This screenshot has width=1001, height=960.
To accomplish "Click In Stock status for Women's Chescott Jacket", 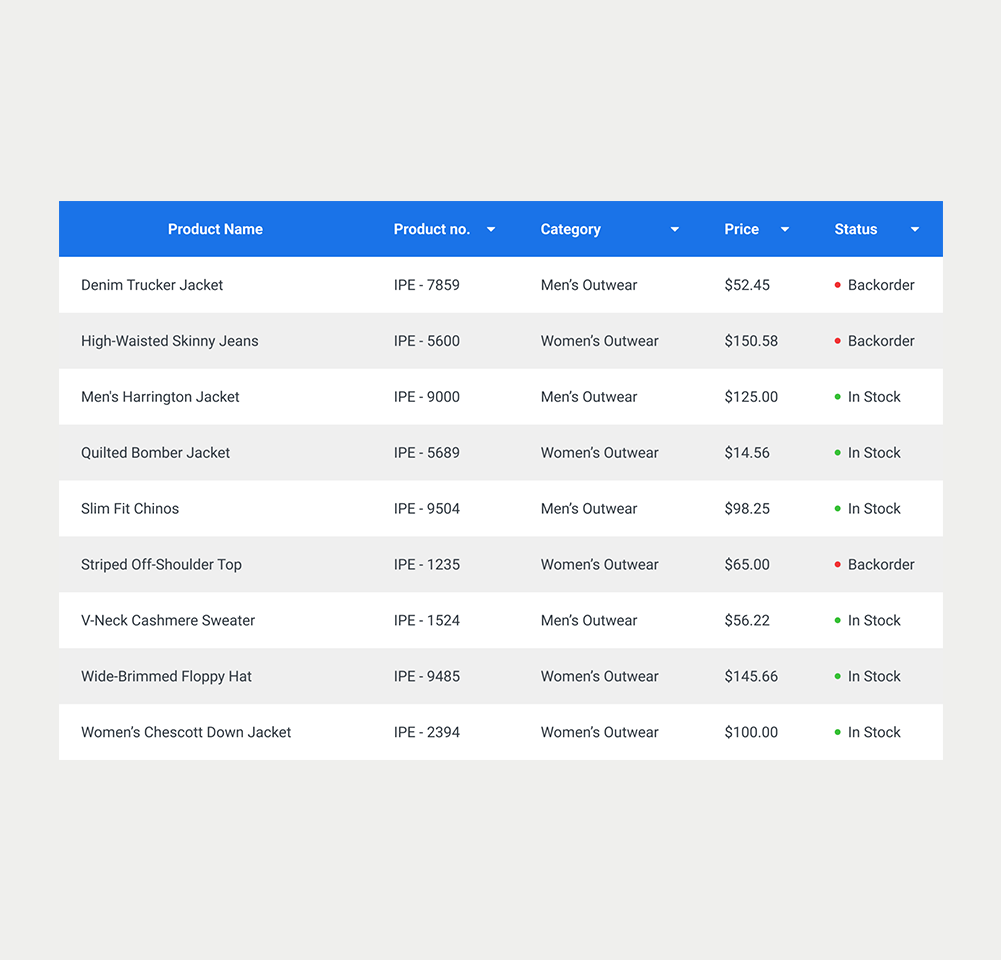I will 874,732.
